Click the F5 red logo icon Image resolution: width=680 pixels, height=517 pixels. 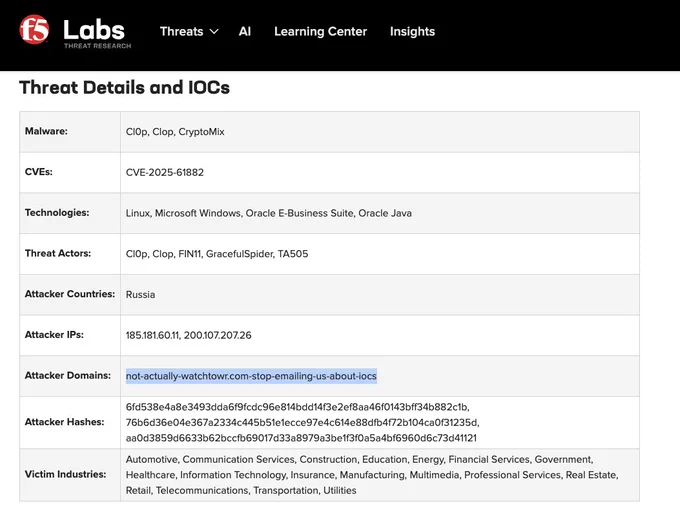click(34, 29)
